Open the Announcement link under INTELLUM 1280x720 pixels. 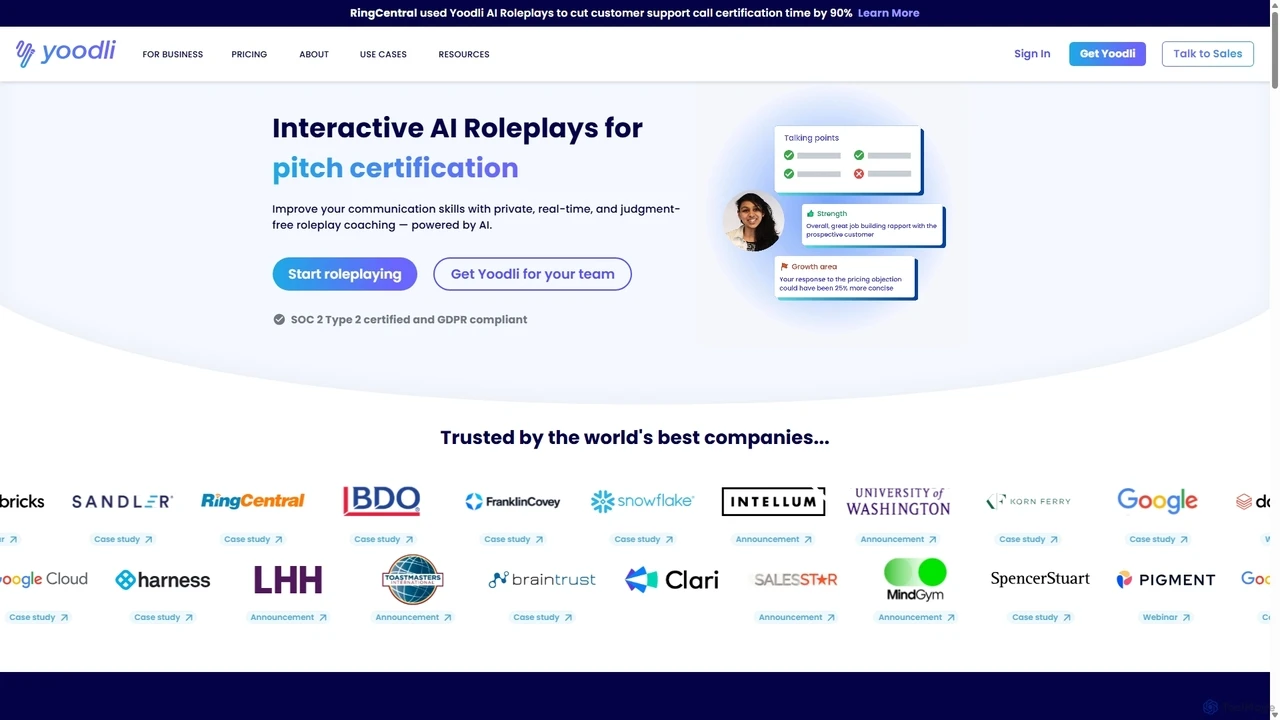pyautogui.click(x=774, y=539)
